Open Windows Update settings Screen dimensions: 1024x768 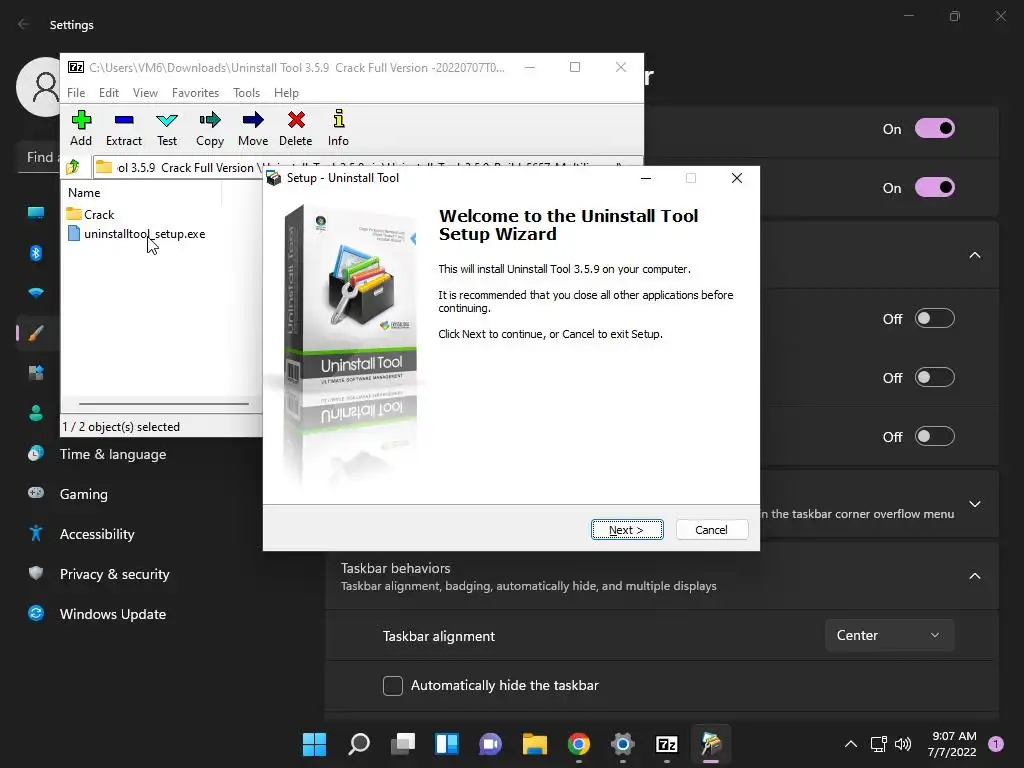112,615
